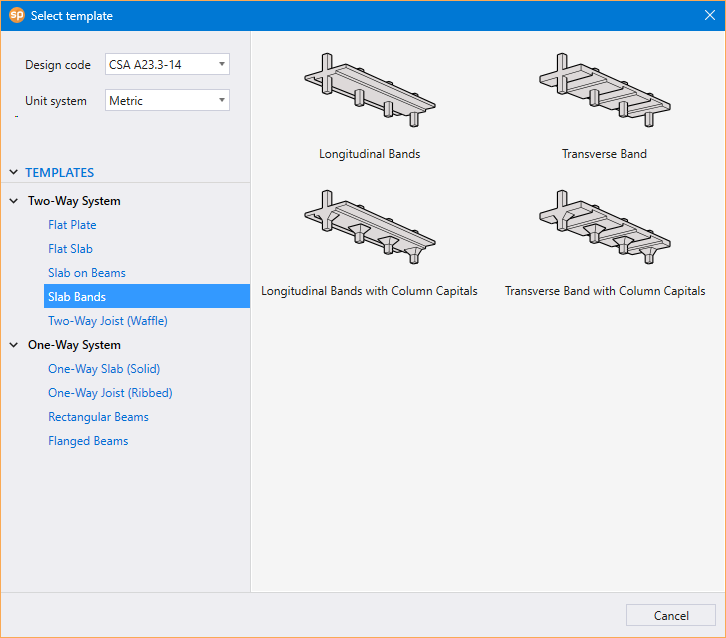Click the Longitudinal Bands with Column Capitals caption
Image resolution: width=726 pixels, height=638 pixels.
(369, 291)
